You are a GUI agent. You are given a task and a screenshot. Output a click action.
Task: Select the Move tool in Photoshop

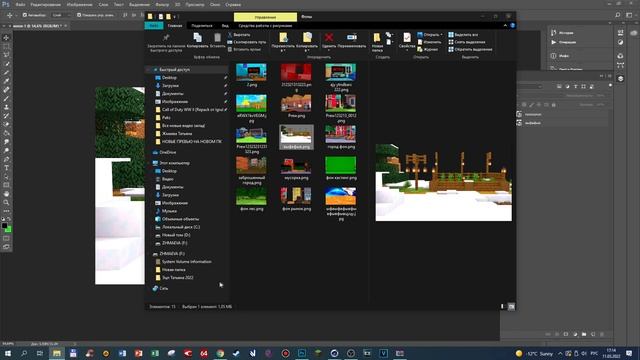6,38
